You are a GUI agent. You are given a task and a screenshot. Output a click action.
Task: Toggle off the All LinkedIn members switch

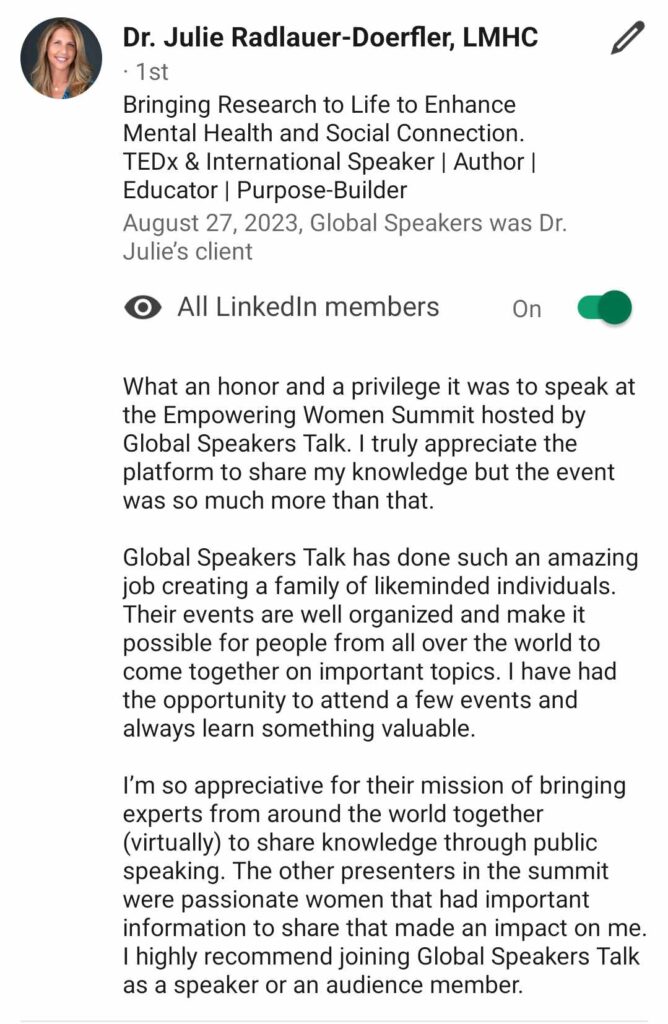604,308
